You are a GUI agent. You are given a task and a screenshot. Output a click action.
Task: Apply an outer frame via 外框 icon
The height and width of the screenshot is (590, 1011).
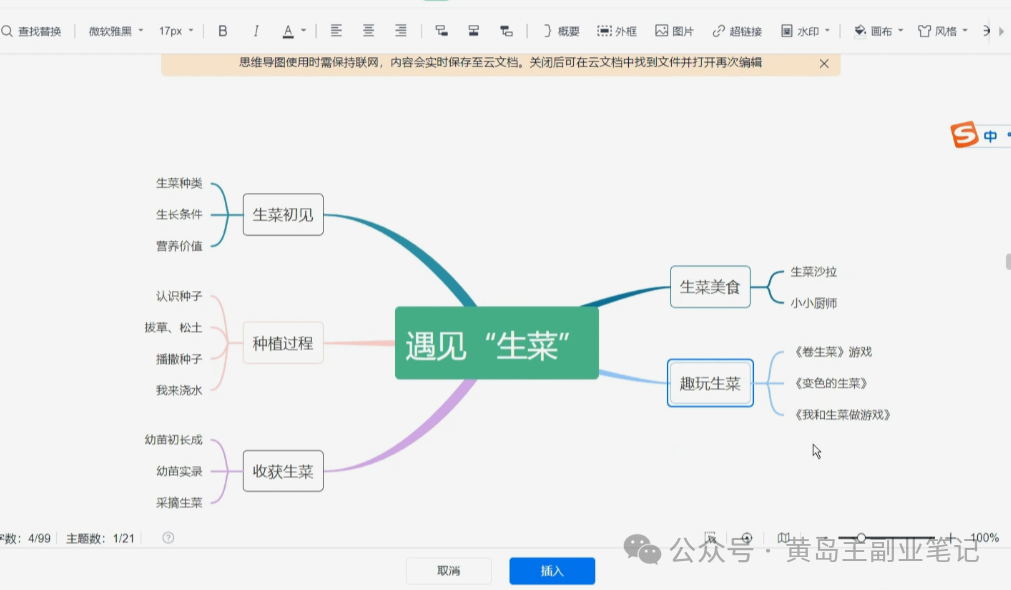(x=617, y=30)
